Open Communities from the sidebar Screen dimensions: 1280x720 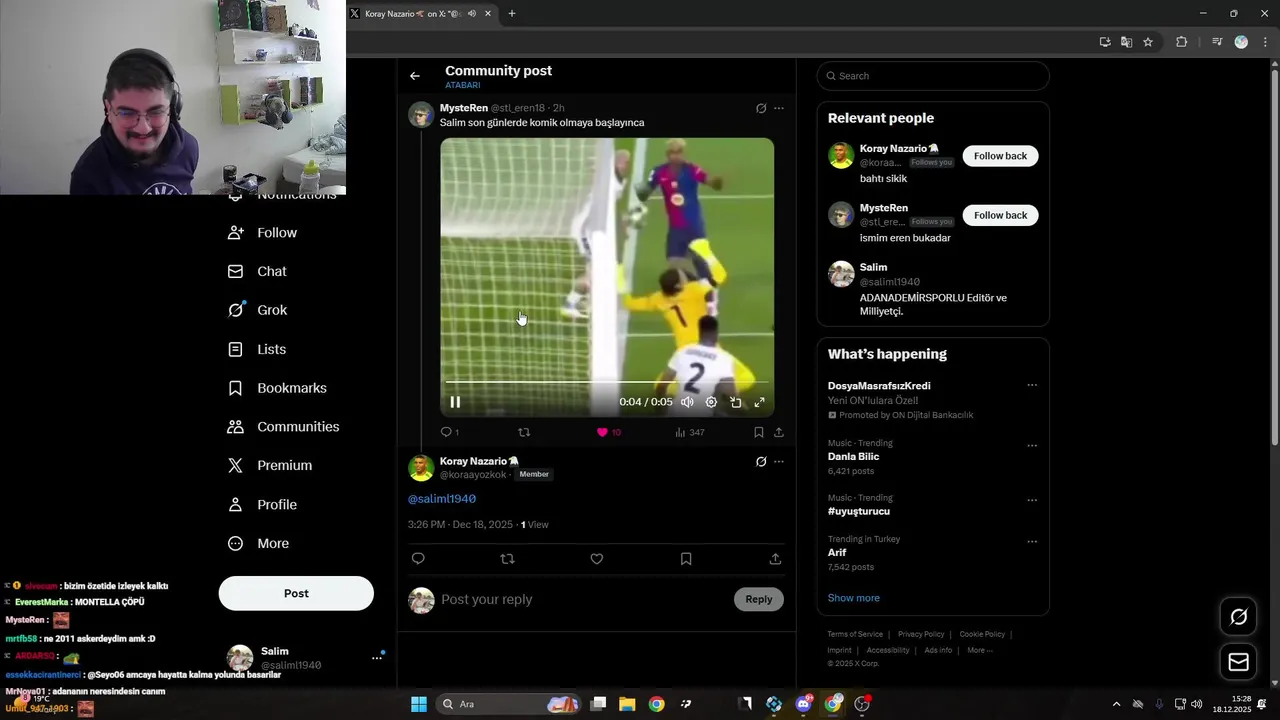tap(283, 427)
